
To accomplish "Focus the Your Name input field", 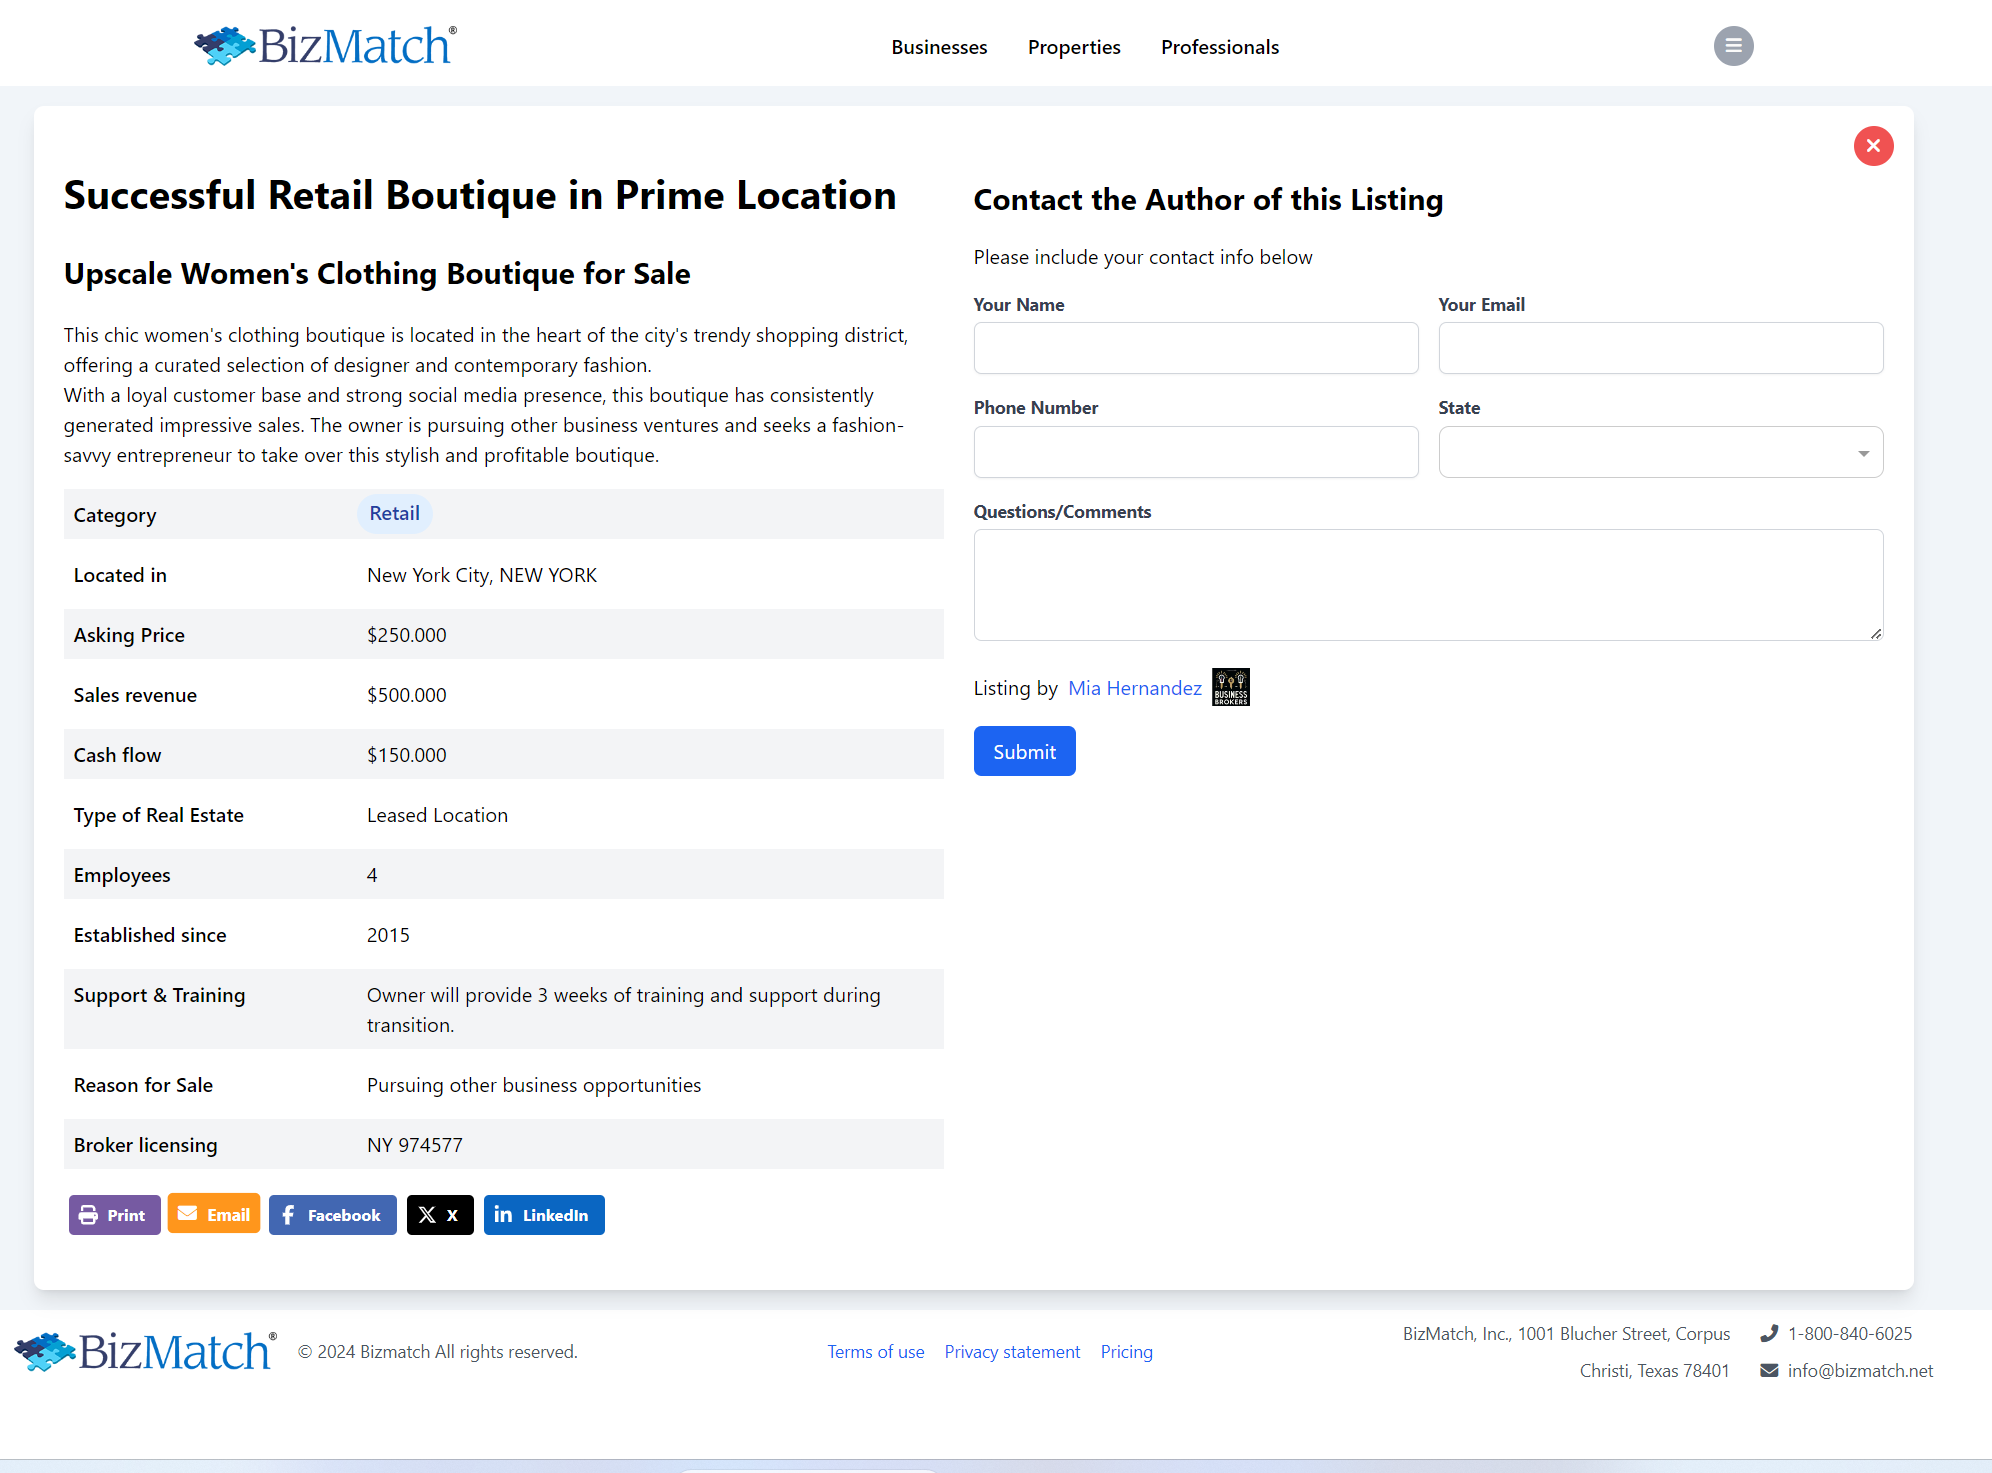I will (x=1195, y=348).
